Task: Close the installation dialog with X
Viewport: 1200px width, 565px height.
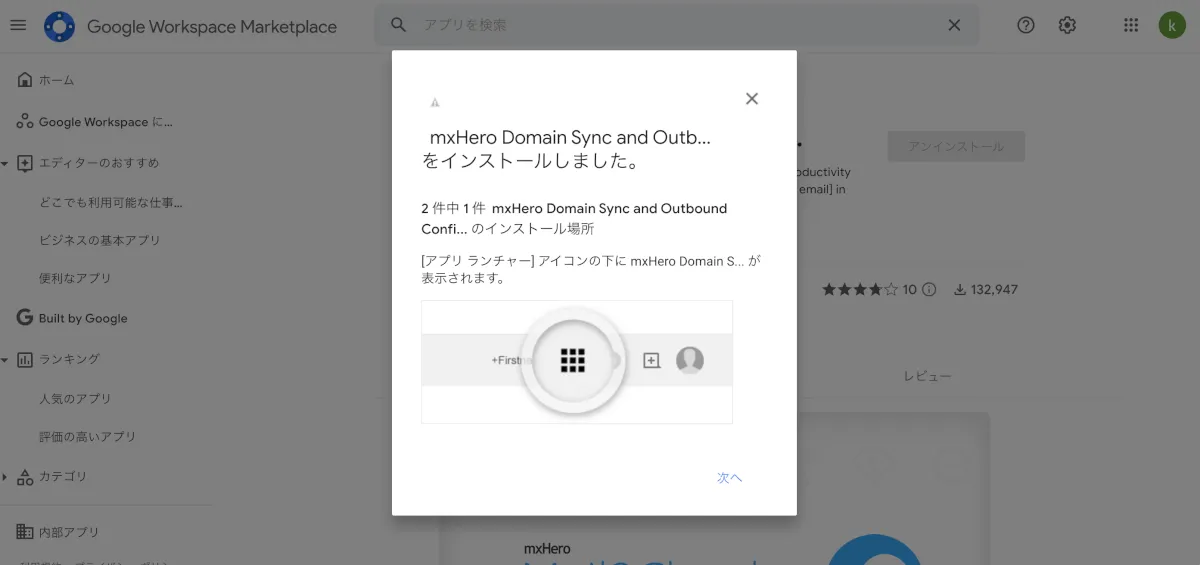Action: pos(752,98)
